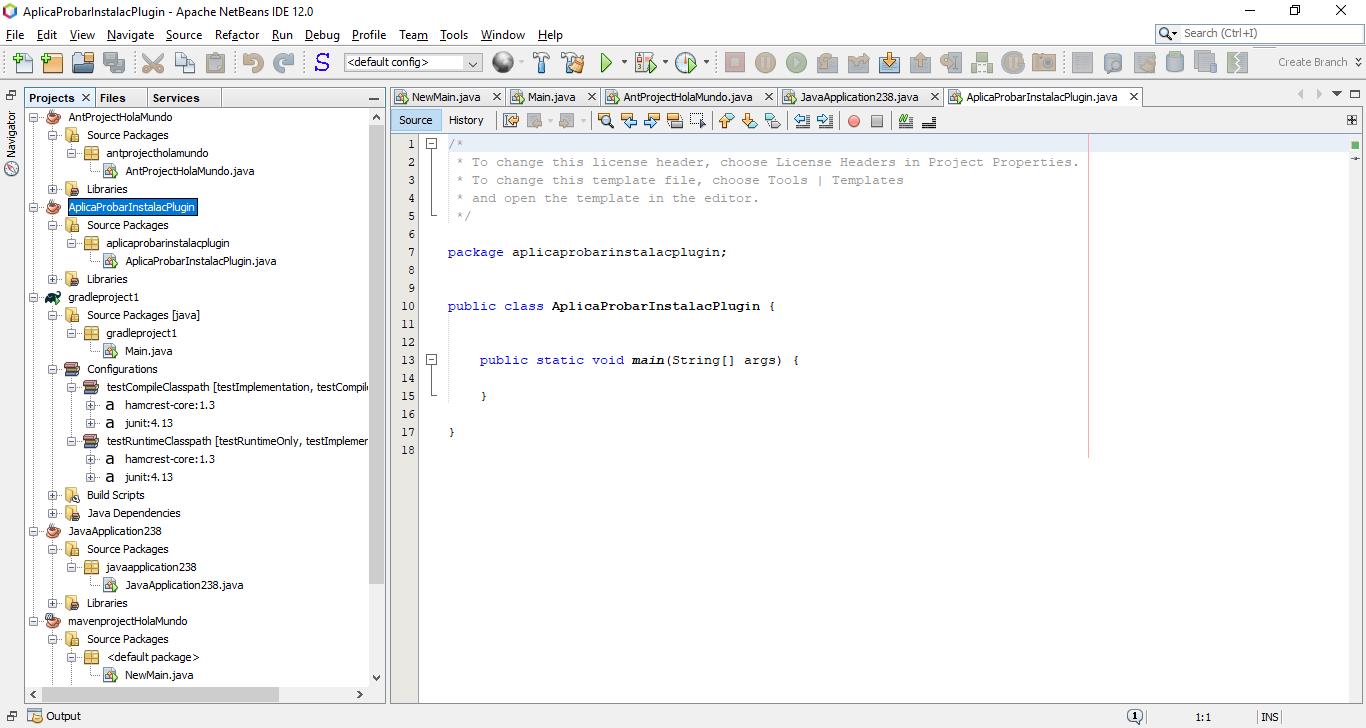Expand the Build Scripts node
Viewport: 1366px width, 728px height.
pyautogui.click(x=52, y=495)
